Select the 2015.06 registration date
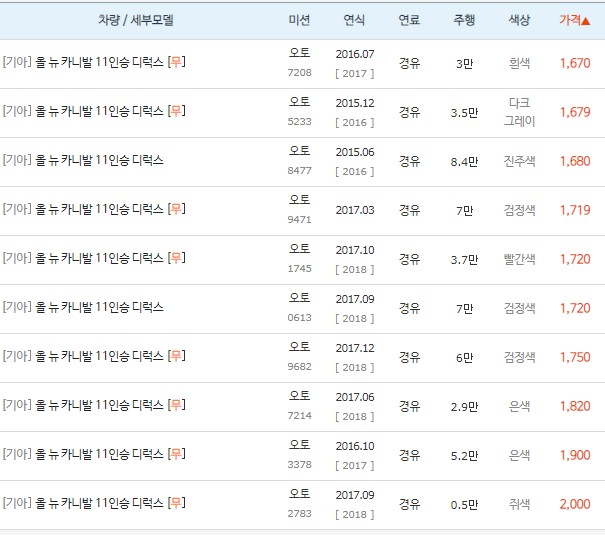Screen dimensions: 605x535 point(355,152)
